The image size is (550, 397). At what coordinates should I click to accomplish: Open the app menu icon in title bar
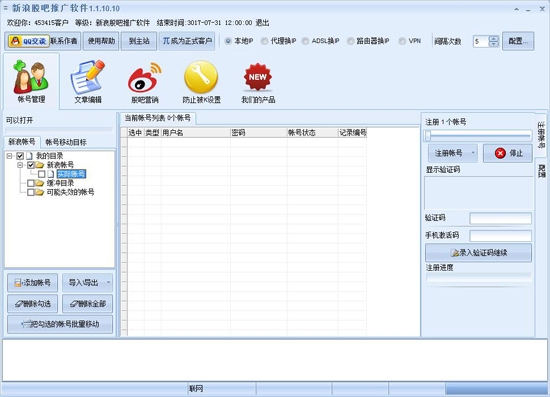tap(5, 8)
